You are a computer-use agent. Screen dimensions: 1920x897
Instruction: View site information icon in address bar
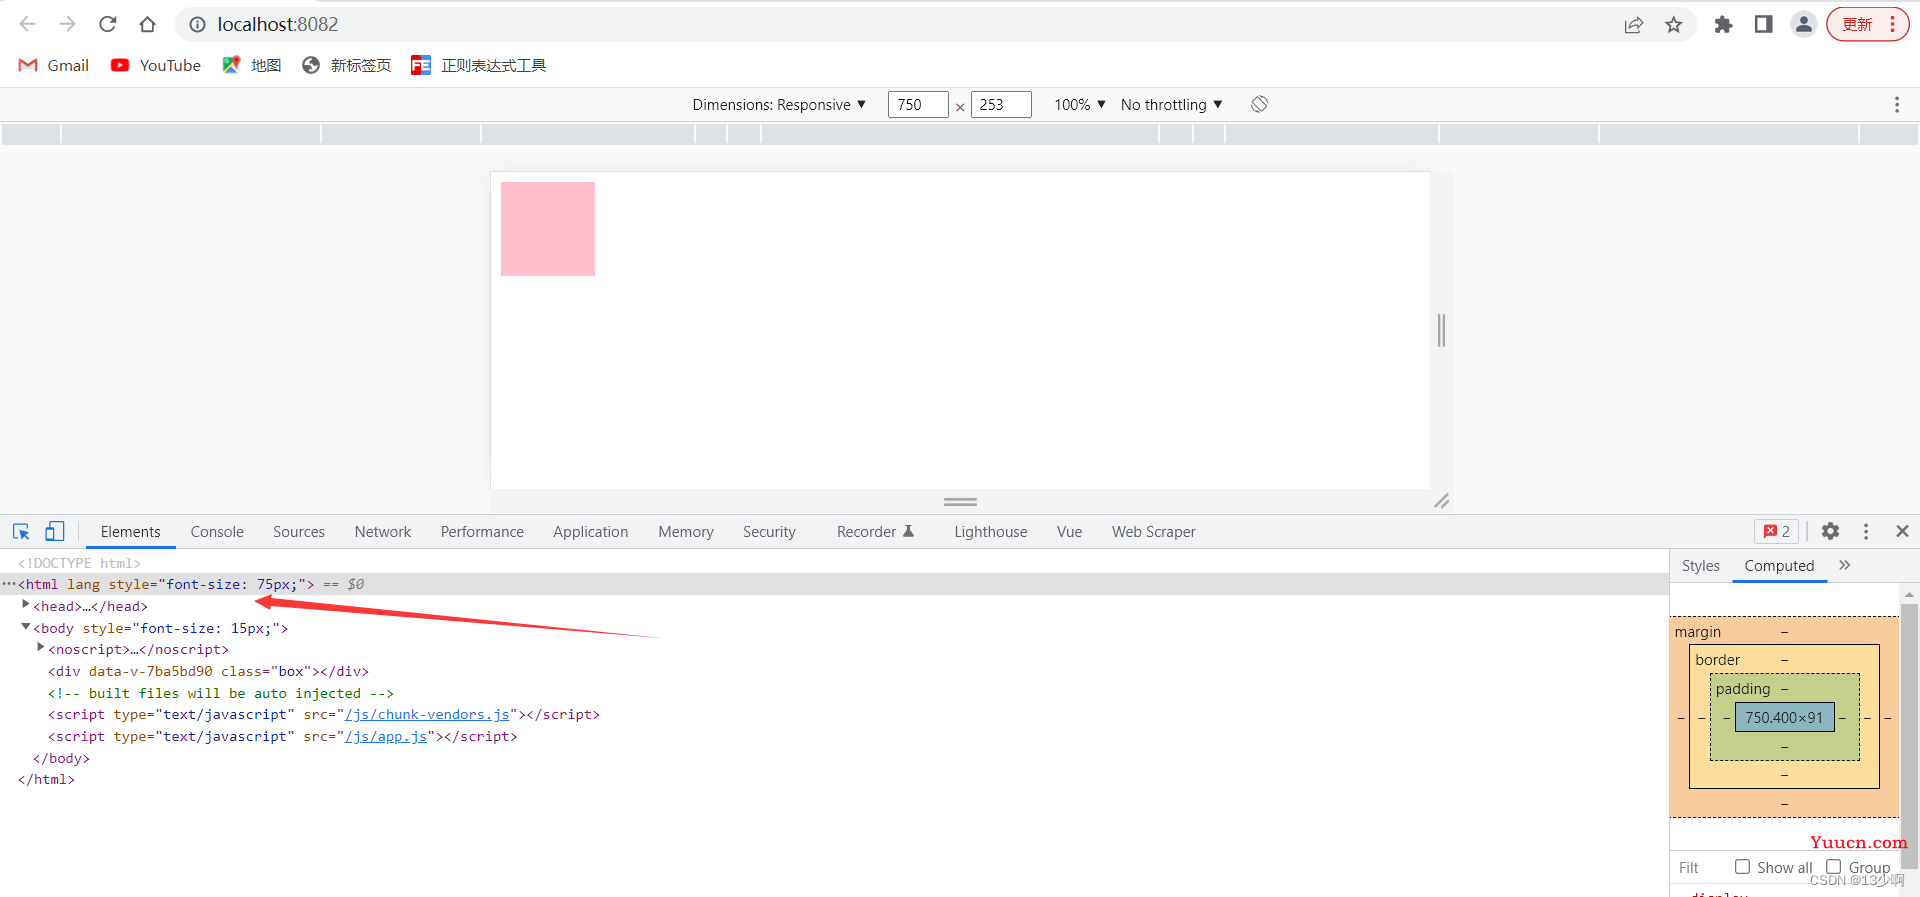[x=197, y=24]
